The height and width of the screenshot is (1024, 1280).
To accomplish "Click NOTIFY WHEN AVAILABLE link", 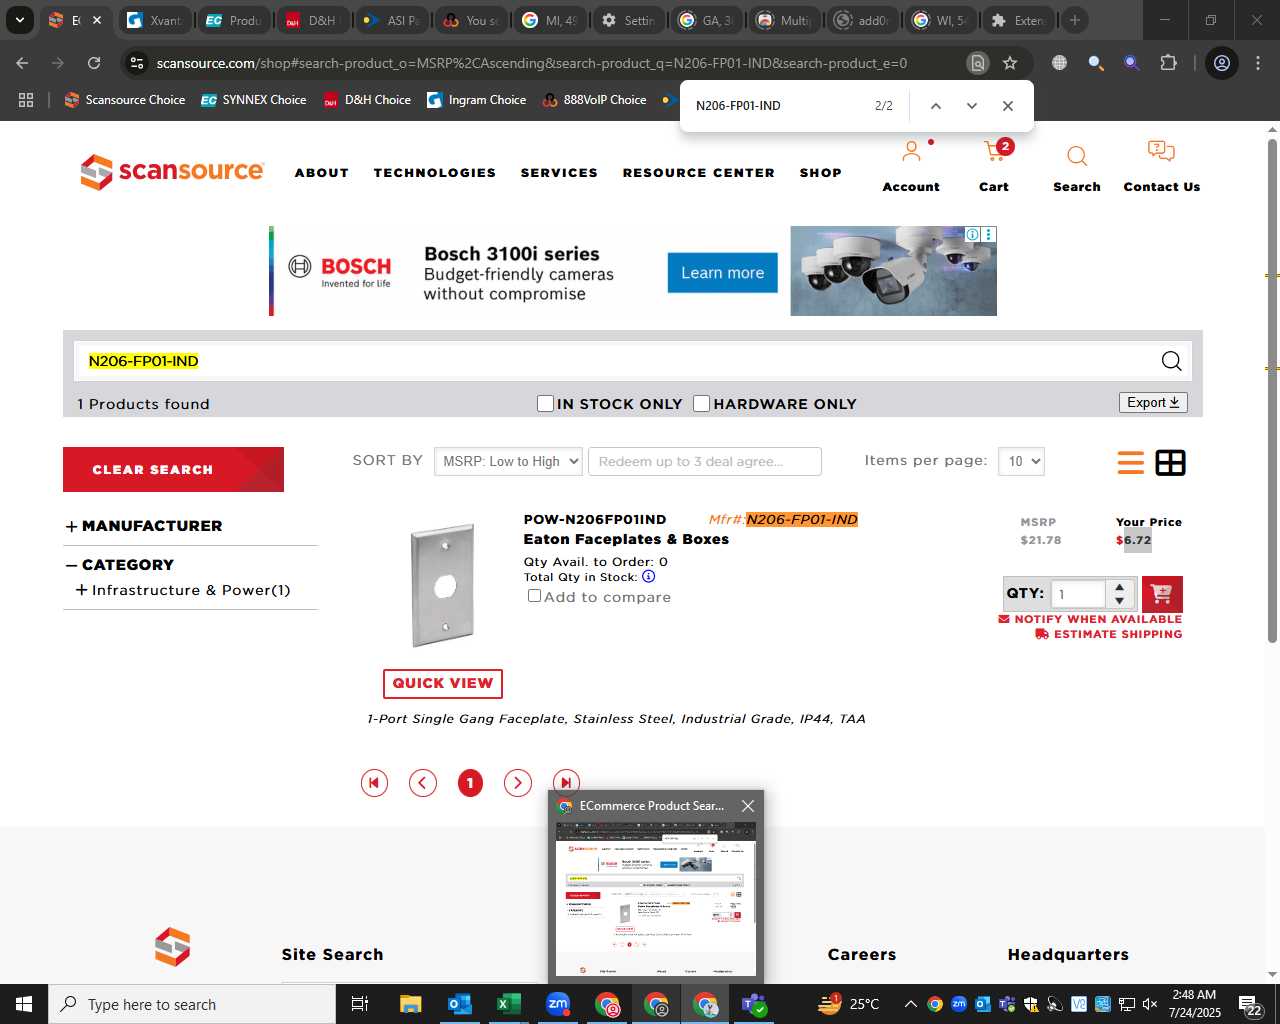I will [1090, 619].
